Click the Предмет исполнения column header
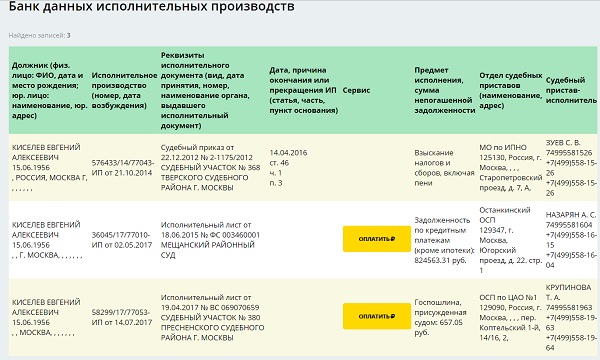 click(x=445, y=90)
